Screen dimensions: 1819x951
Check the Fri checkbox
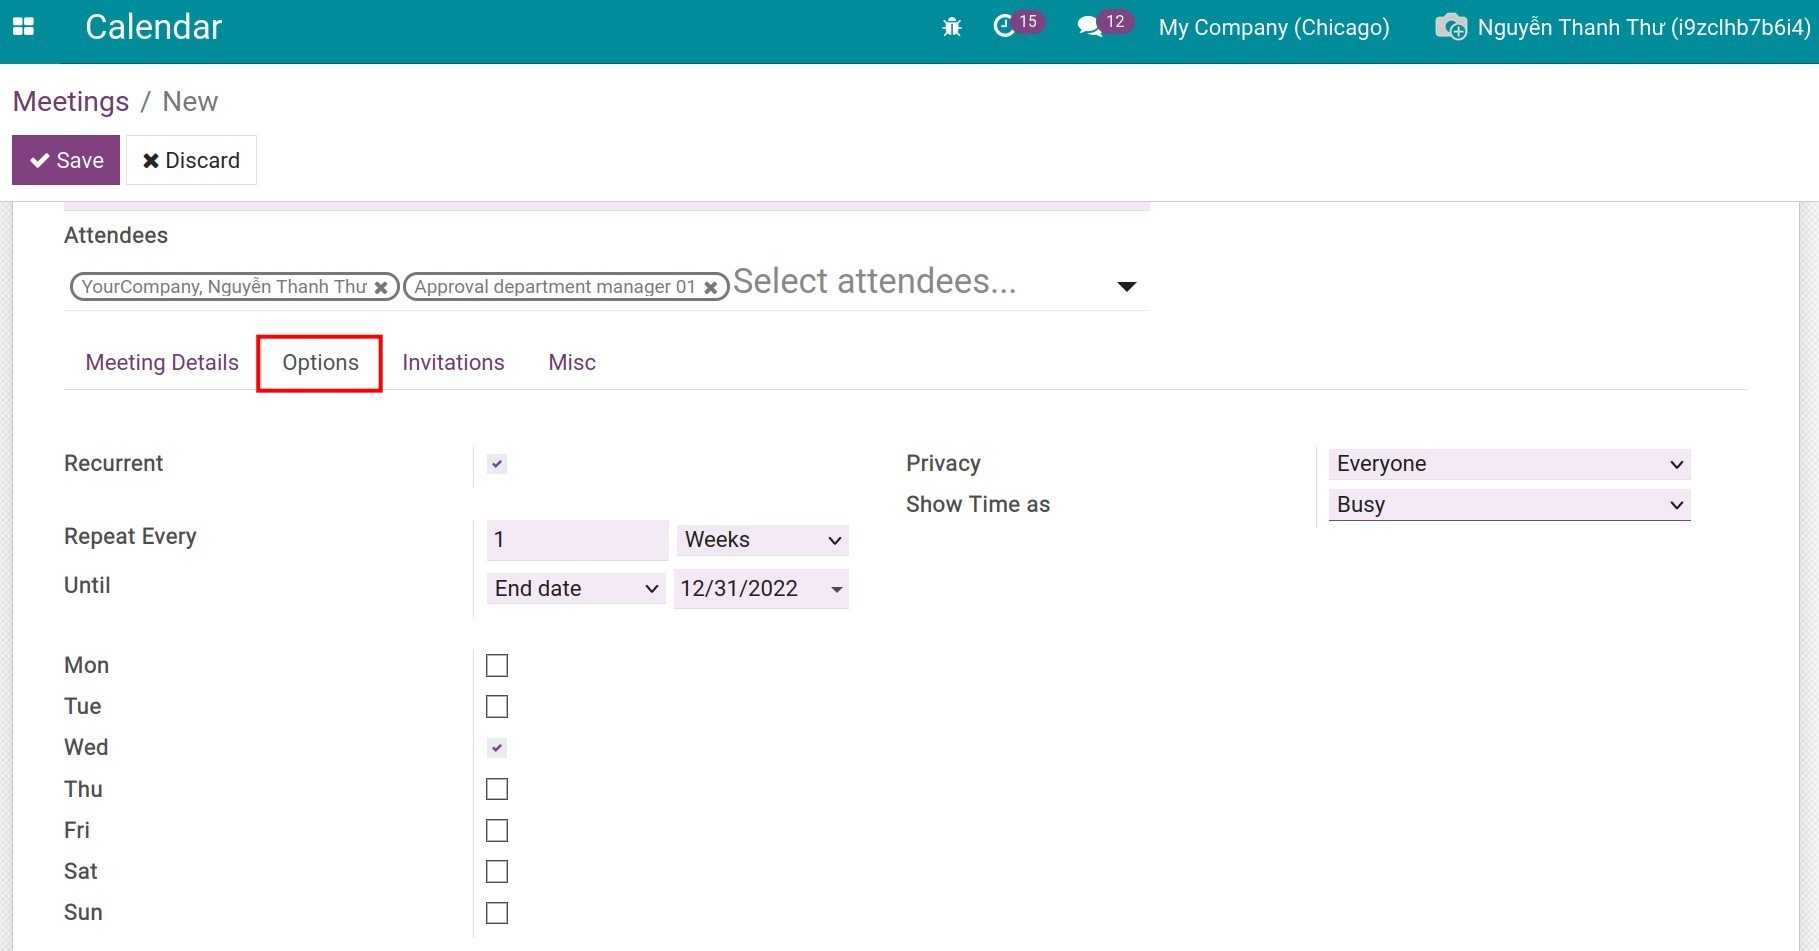coord(497,831)
